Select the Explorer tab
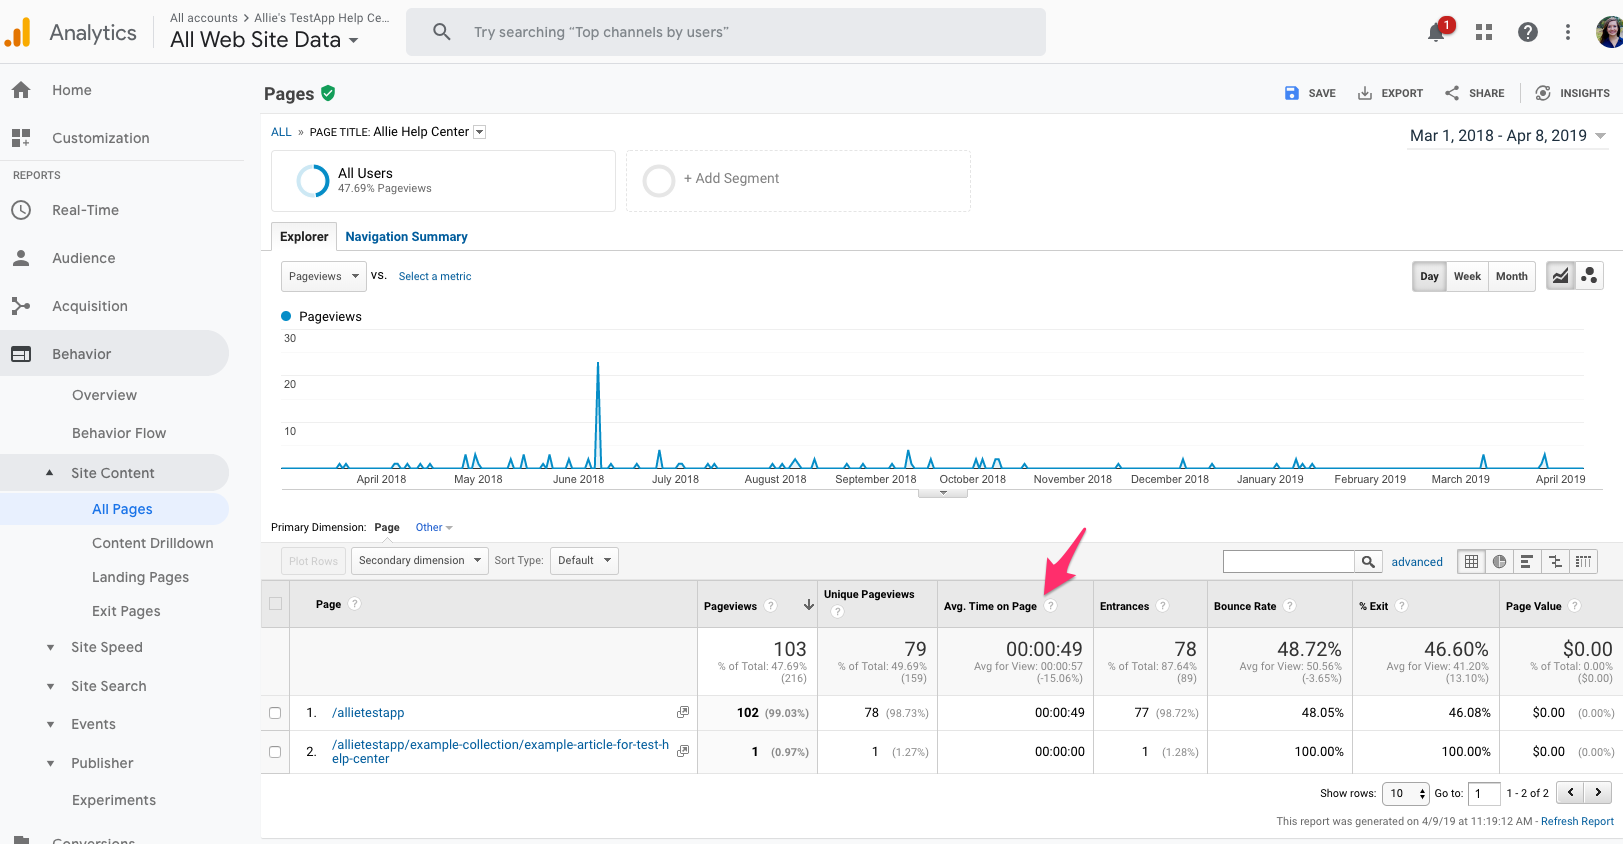 [x=304, y=237]
